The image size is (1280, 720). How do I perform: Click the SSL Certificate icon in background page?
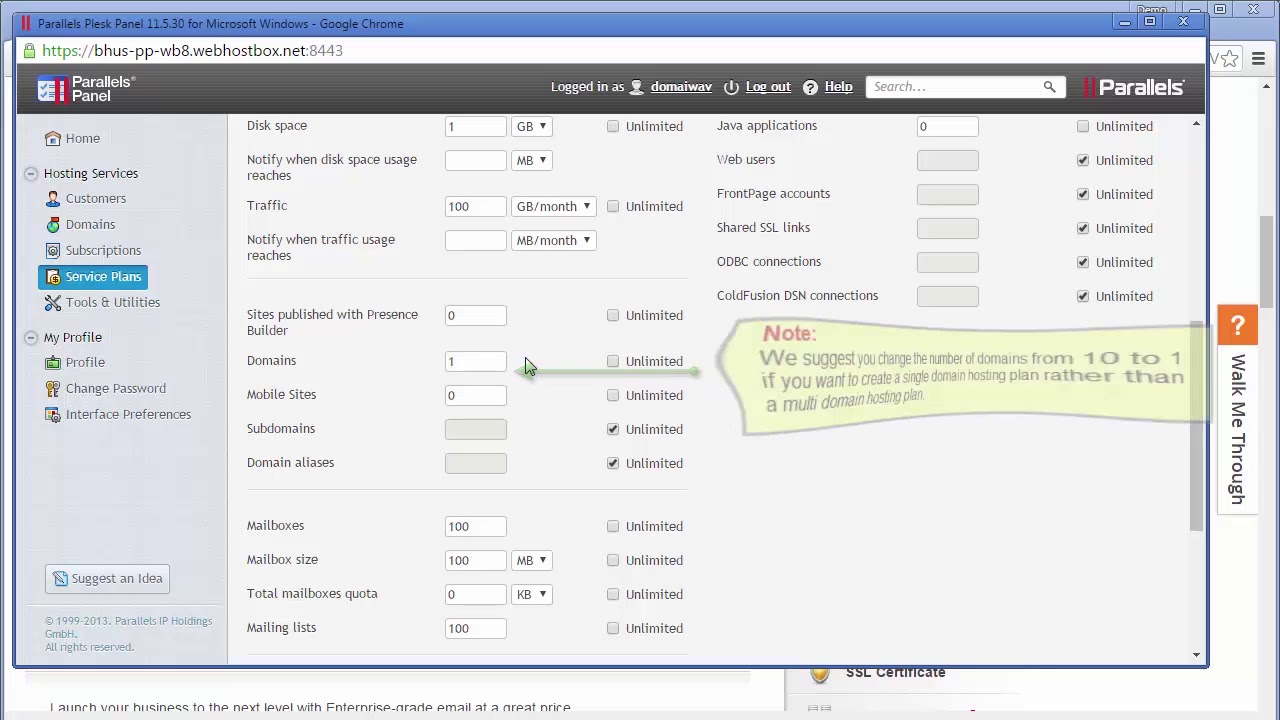(820, 673)
